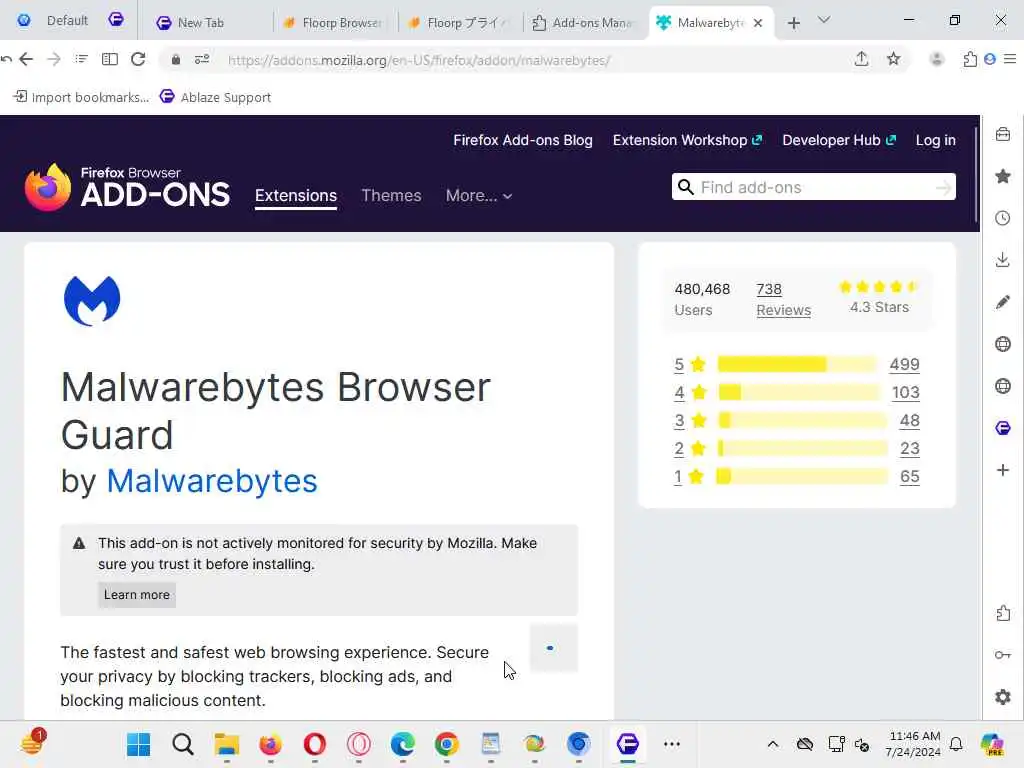The image size is (1024, 768).
Task: Go forward with the forward arrow
Action: [x=54, y=59]
